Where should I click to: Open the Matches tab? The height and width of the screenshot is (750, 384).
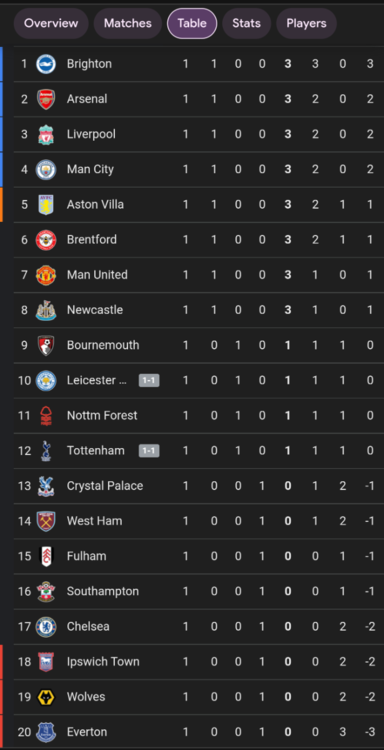(x=128, y=23)
